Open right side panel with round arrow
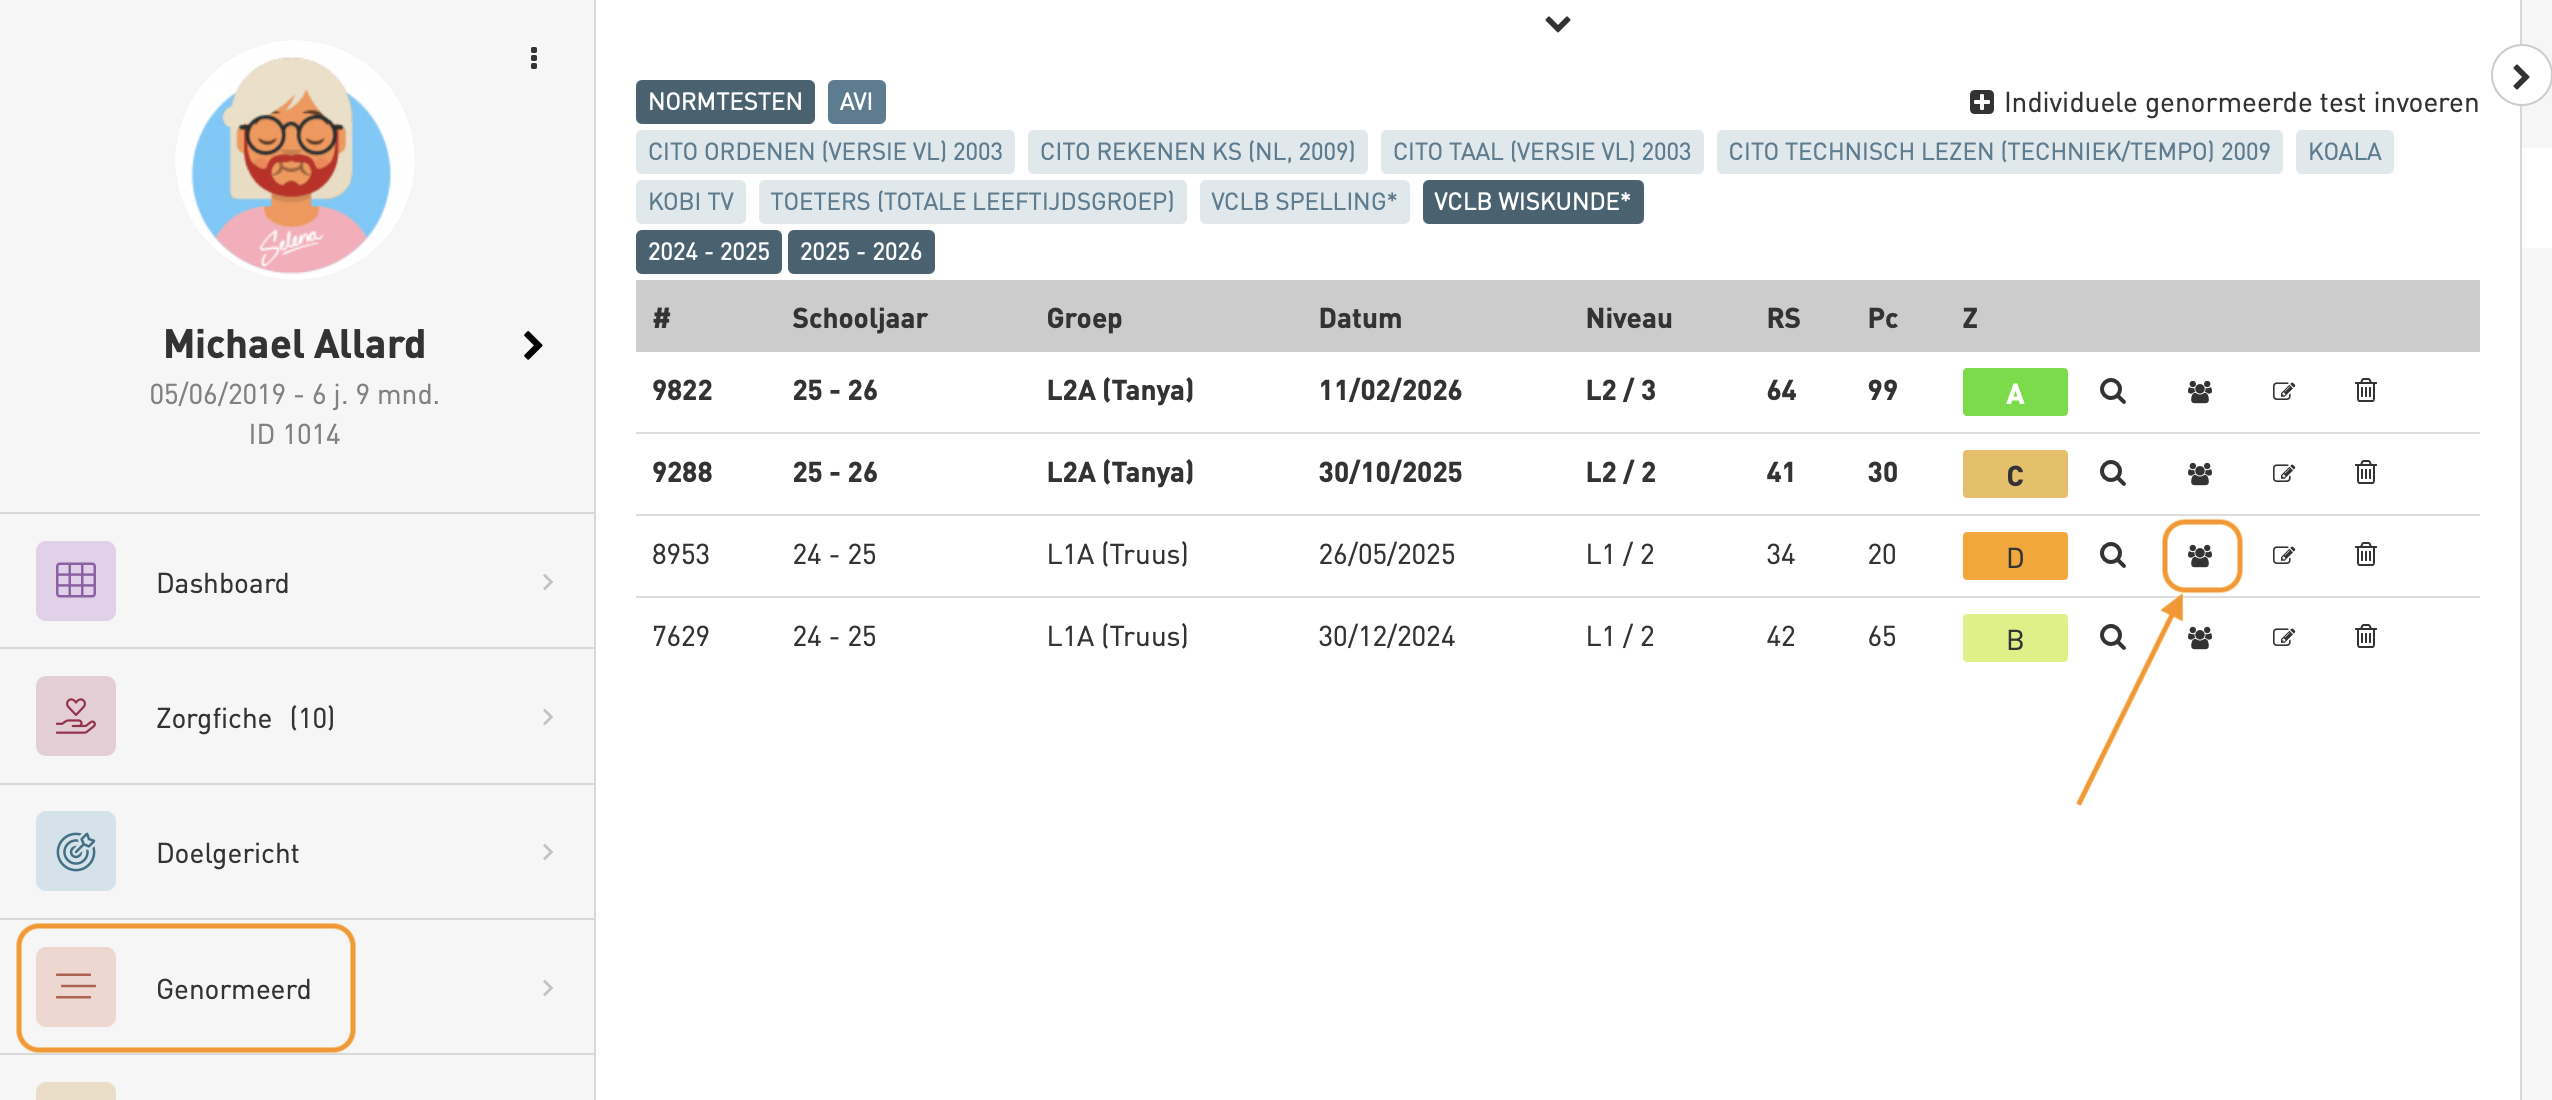The height and width of the screenshot is (1100, 2552). pos(2520,76)
